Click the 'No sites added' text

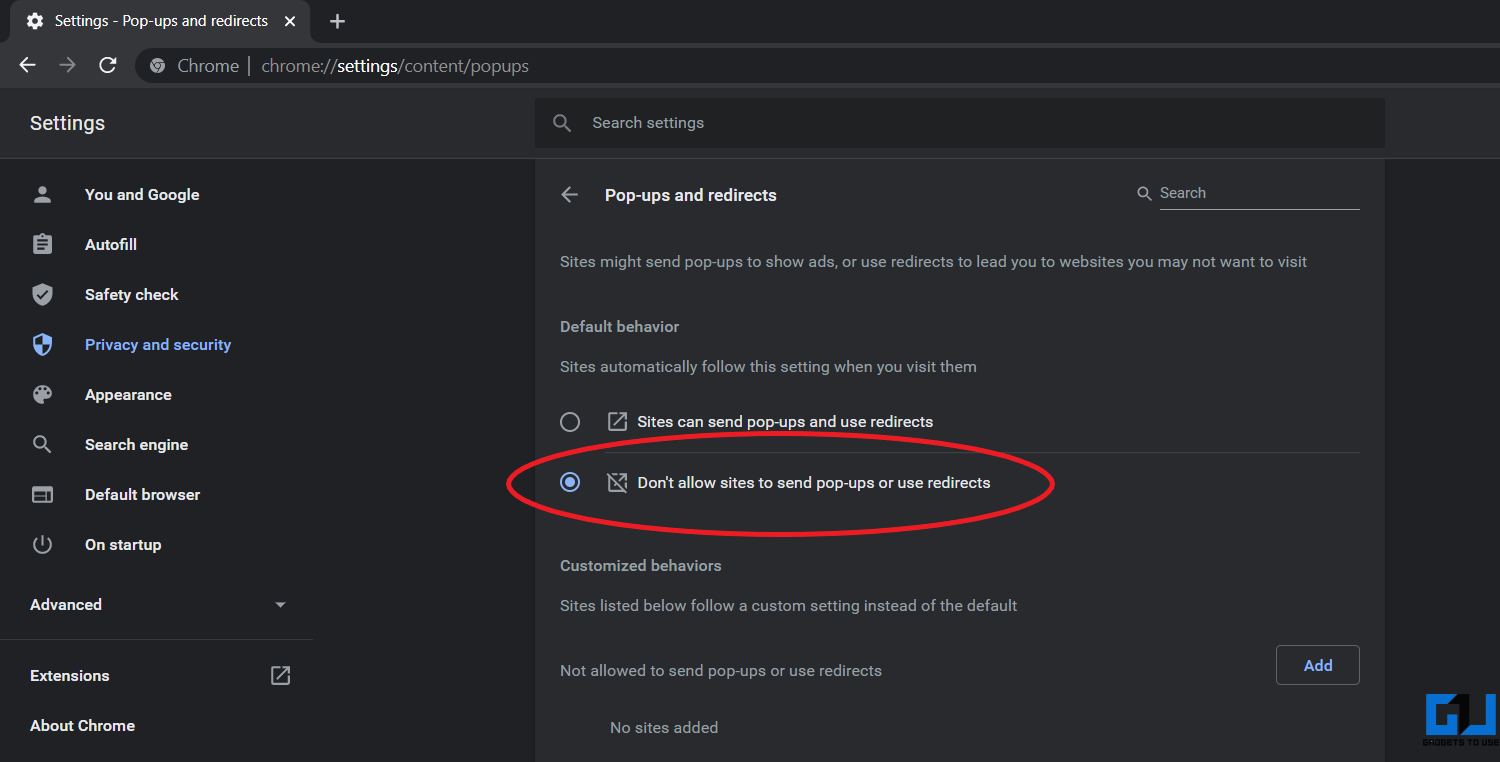click(664, 728)
